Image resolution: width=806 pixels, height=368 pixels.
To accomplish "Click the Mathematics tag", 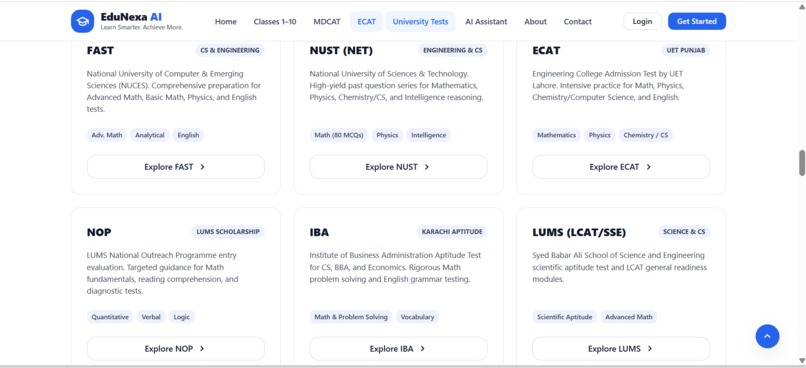I will [556, 135].
